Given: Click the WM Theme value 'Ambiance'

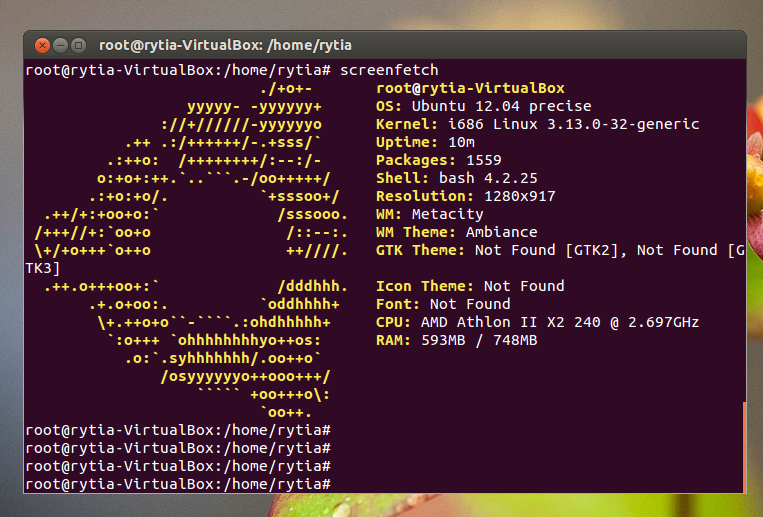Looking at the screenshot, I should coord(502,232).
